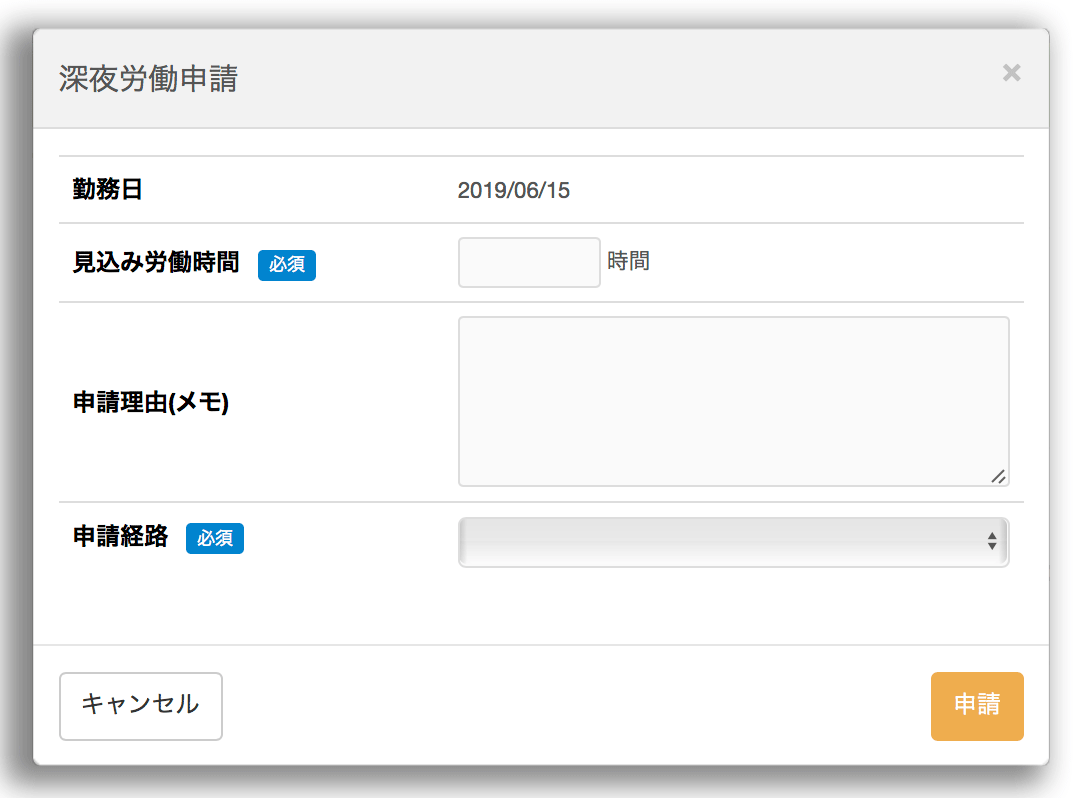
Task: Click the date value 2019/06/15
Action: [514, 190]
